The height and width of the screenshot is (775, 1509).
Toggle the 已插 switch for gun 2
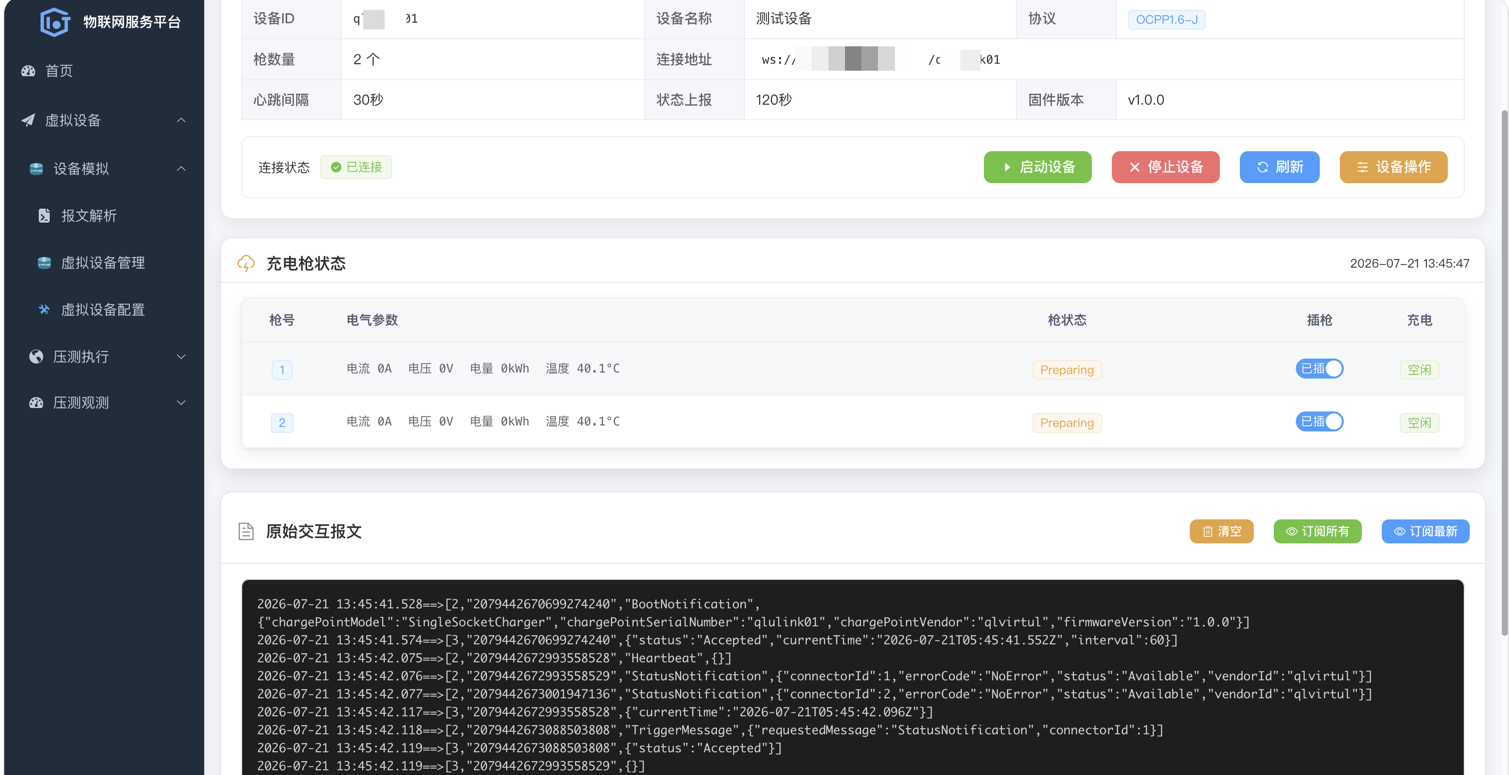tap(1319, 422)
